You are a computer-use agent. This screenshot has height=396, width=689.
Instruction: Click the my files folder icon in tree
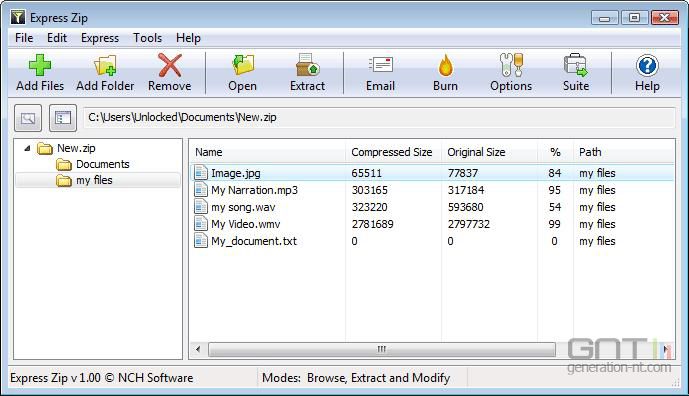(x=64, y=180)
